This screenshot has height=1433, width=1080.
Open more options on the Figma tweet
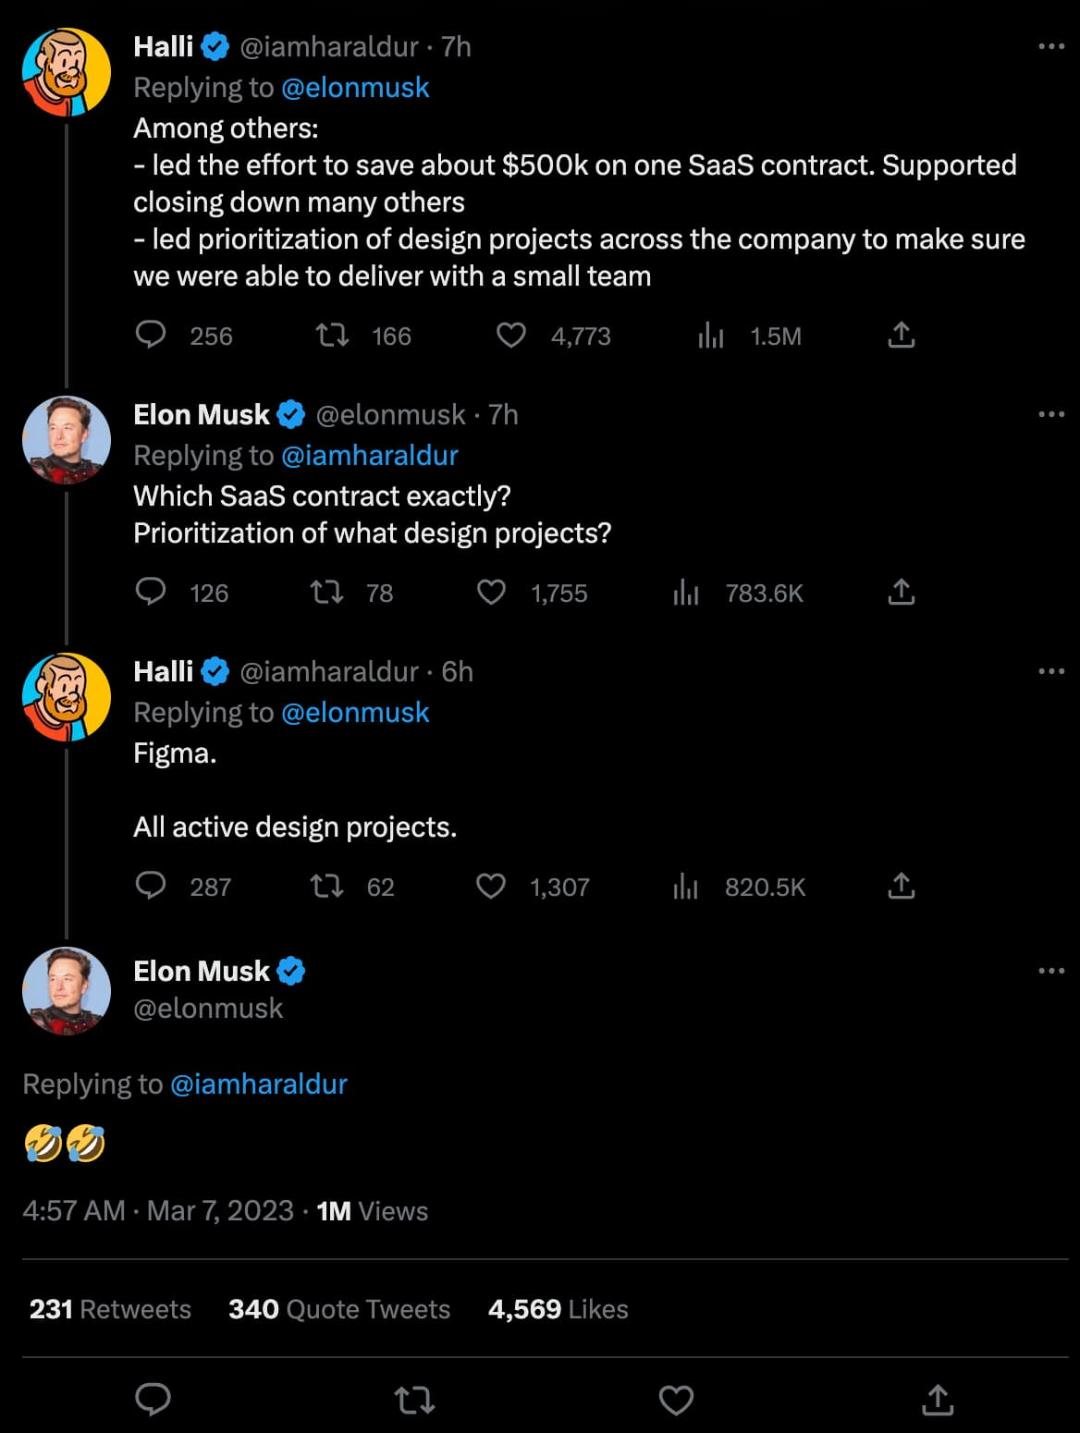pyautogui.click(x=1051, y=671)
